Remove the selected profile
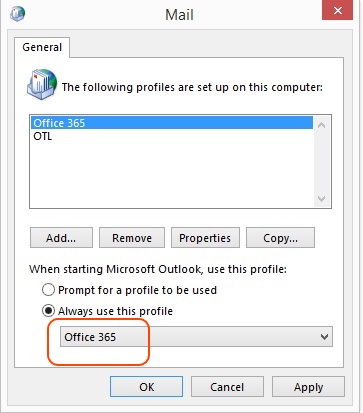The image size is (363, 413). point(132,238)
